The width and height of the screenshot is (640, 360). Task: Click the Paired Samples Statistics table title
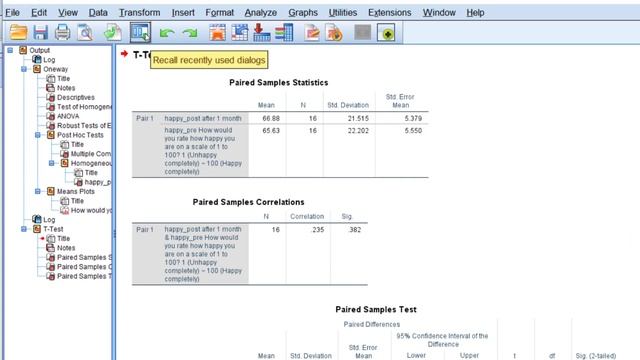[x=279, y=82]
